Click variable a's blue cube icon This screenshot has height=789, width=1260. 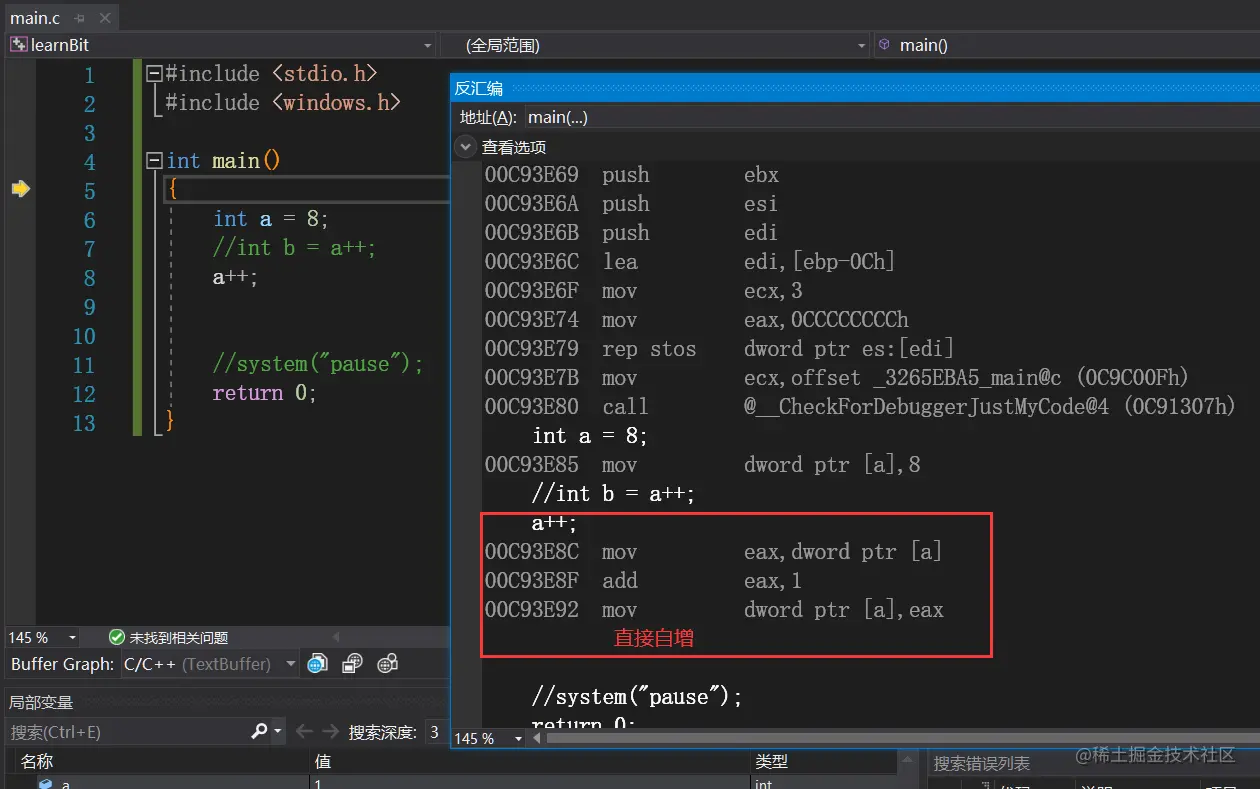coord(45,783)
